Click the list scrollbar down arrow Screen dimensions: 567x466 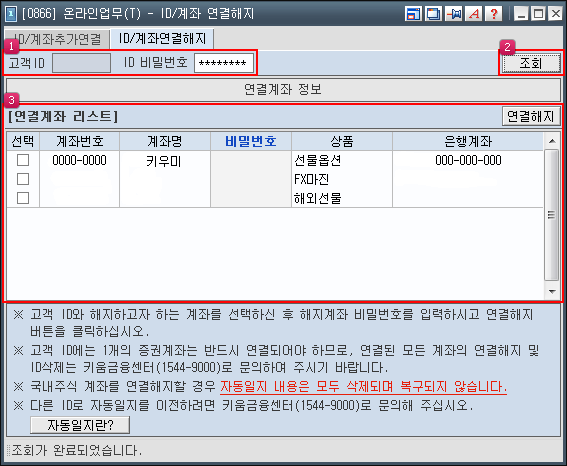tap(552, 291)
